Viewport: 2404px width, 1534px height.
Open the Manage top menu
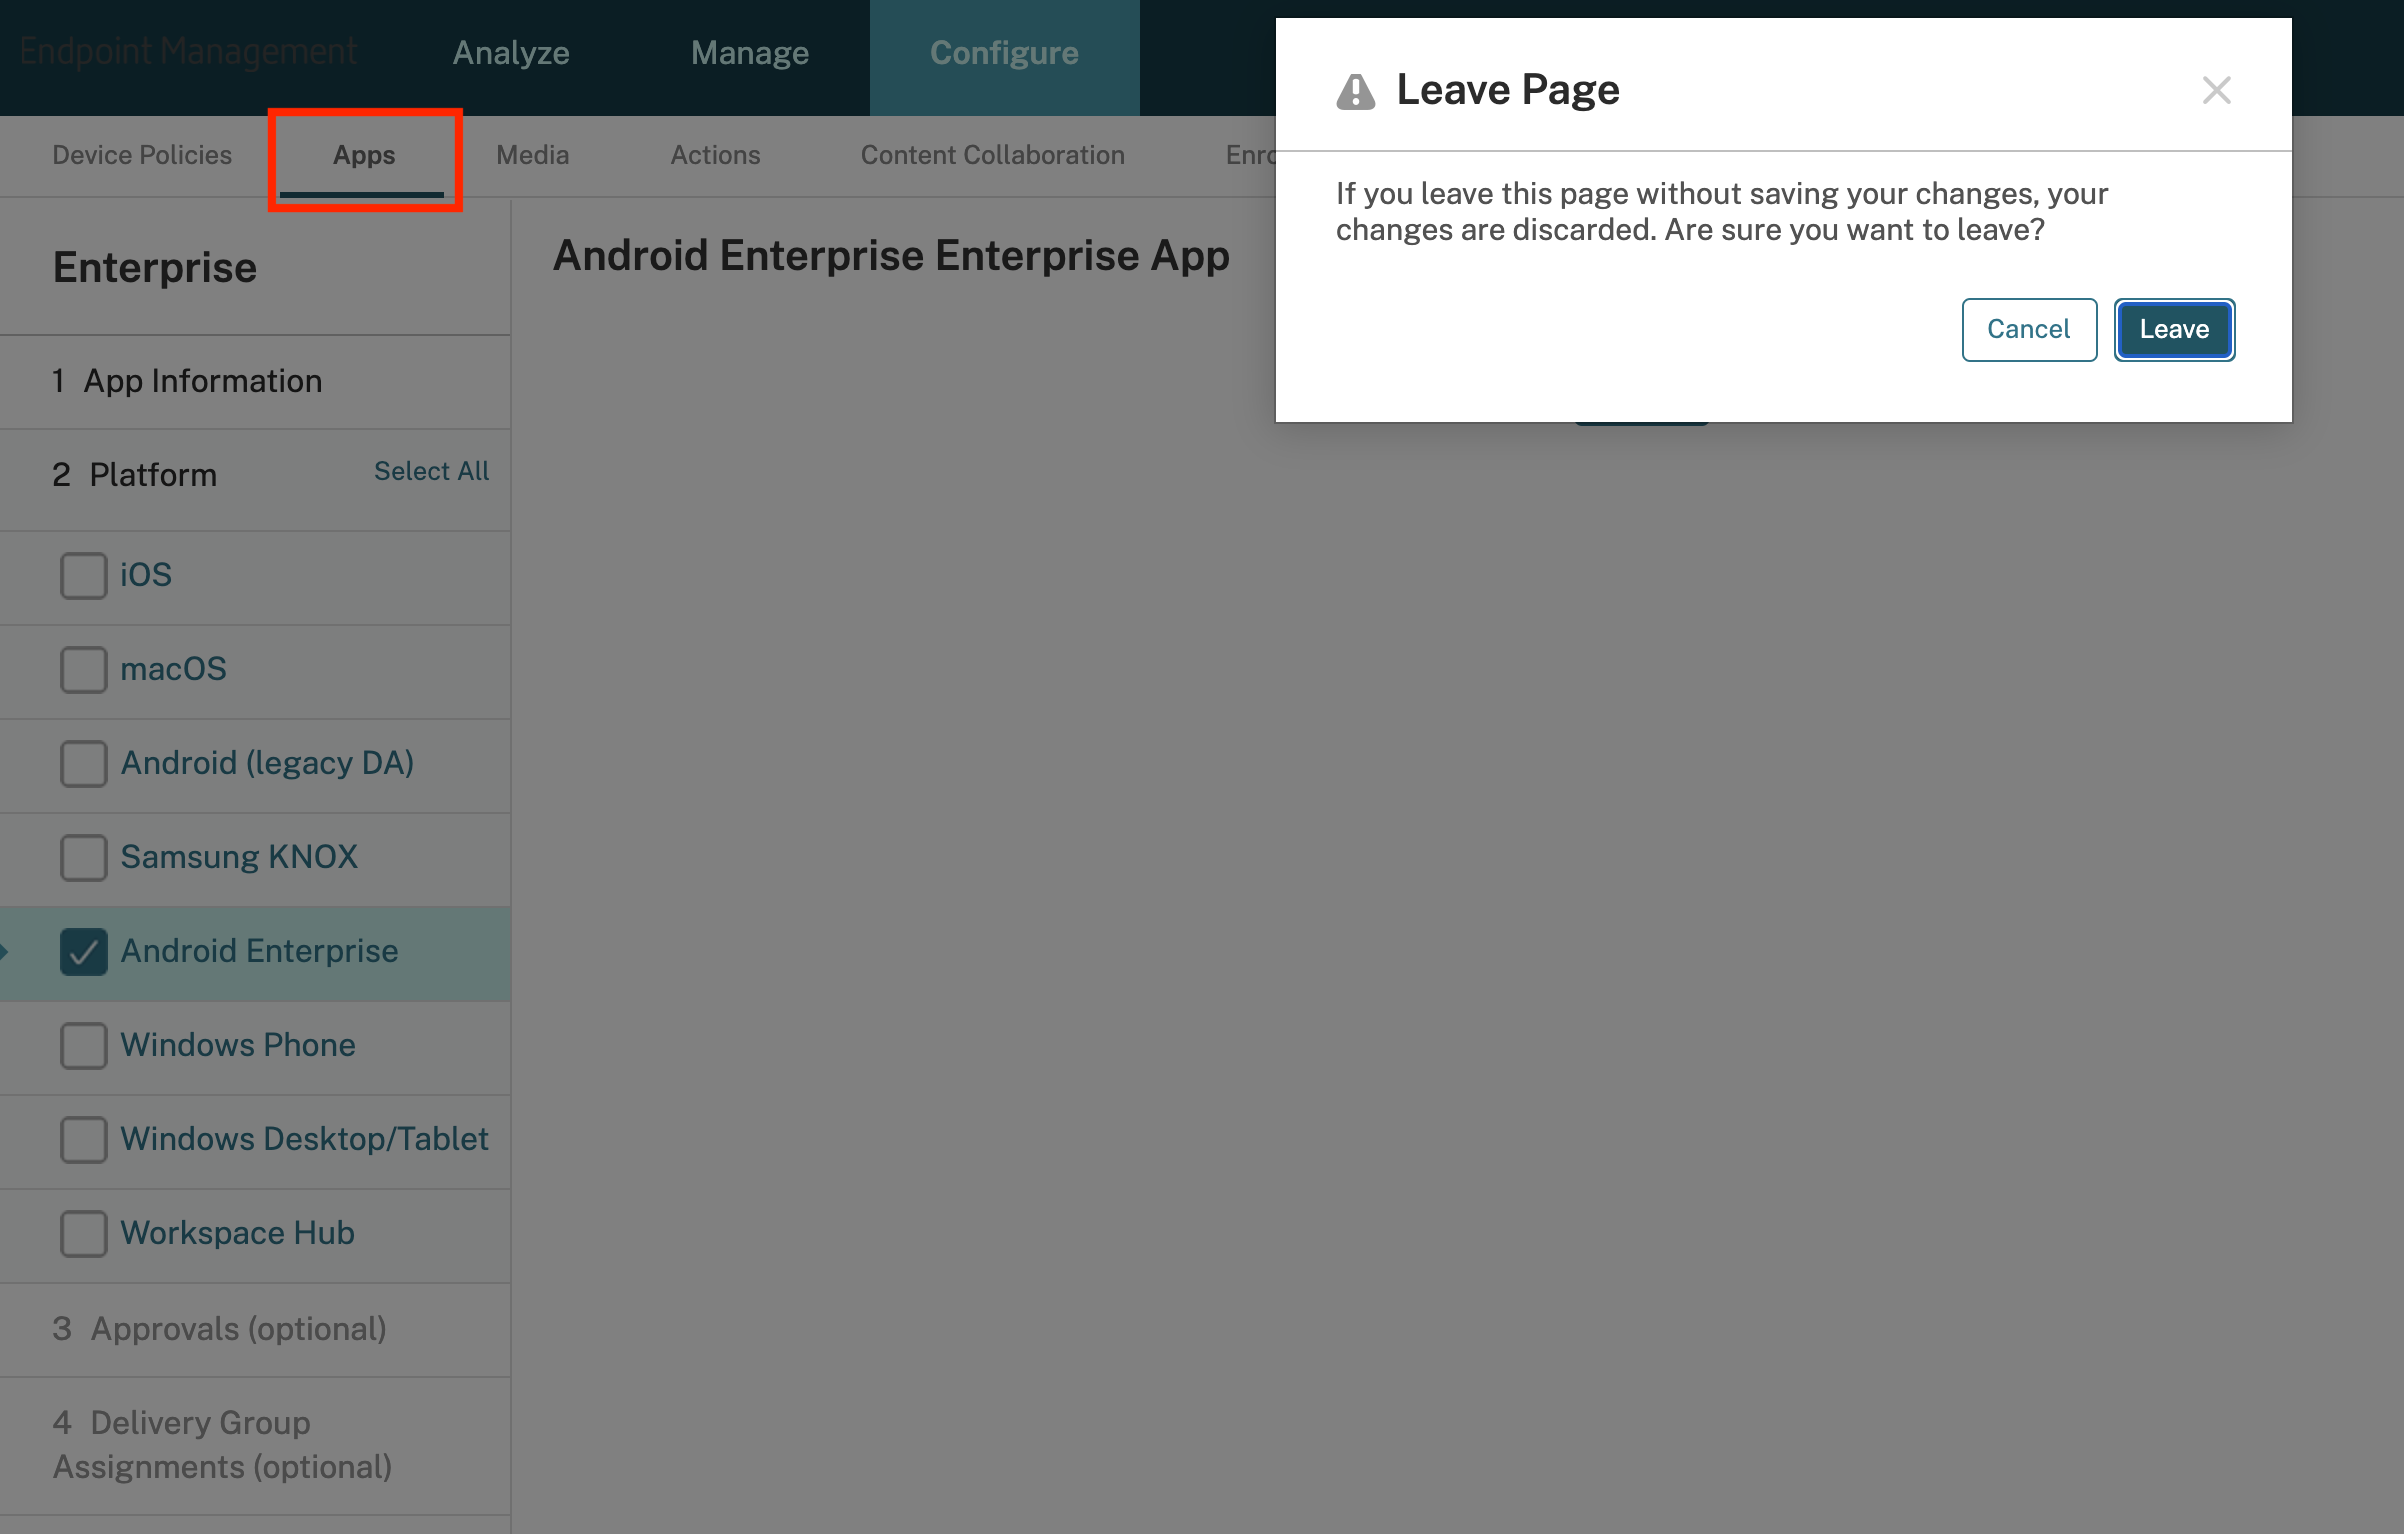(x=750, y=53)
